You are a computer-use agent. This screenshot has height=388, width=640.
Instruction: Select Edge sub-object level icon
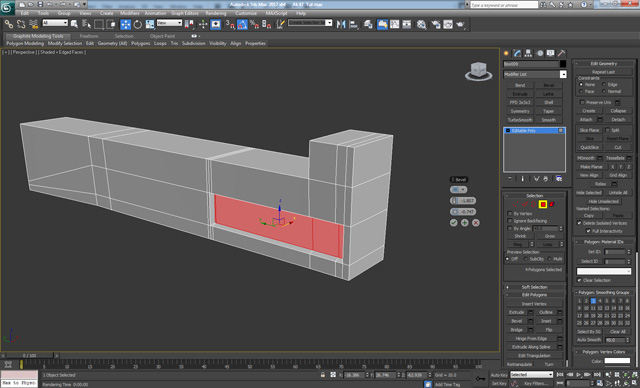pos(525,204)
